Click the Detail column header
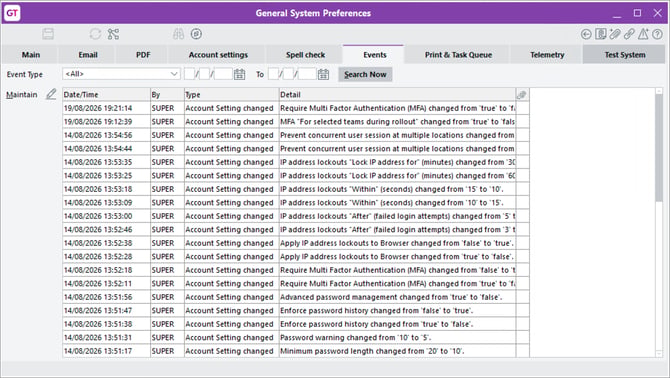 pyautogui.click(x=397, y=94)
